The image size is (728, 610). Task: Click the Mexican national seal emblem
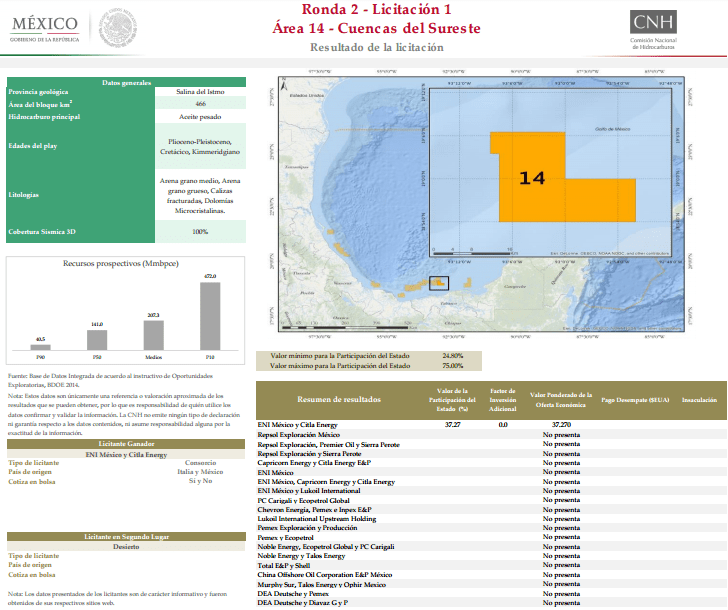point(118,28)
